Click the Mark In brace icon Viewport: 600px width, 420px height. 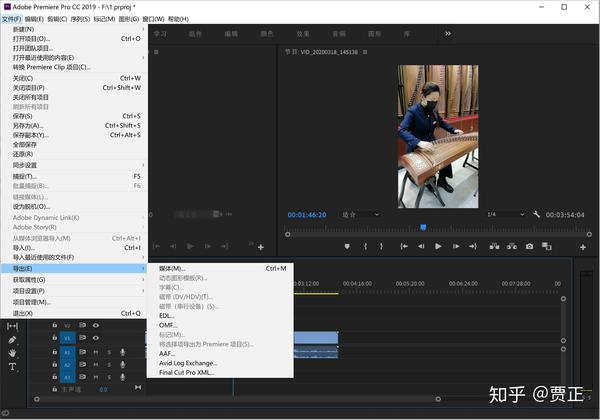click(365, 246)
